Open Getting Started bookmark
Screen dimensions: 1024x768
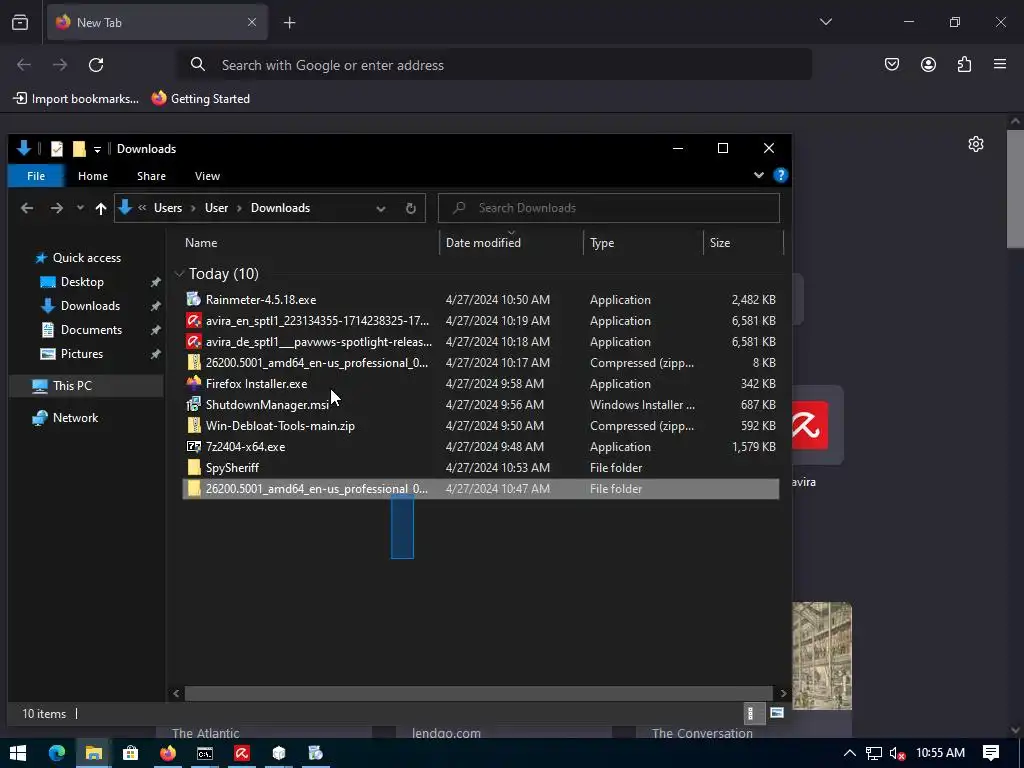[x=200, y=99]
